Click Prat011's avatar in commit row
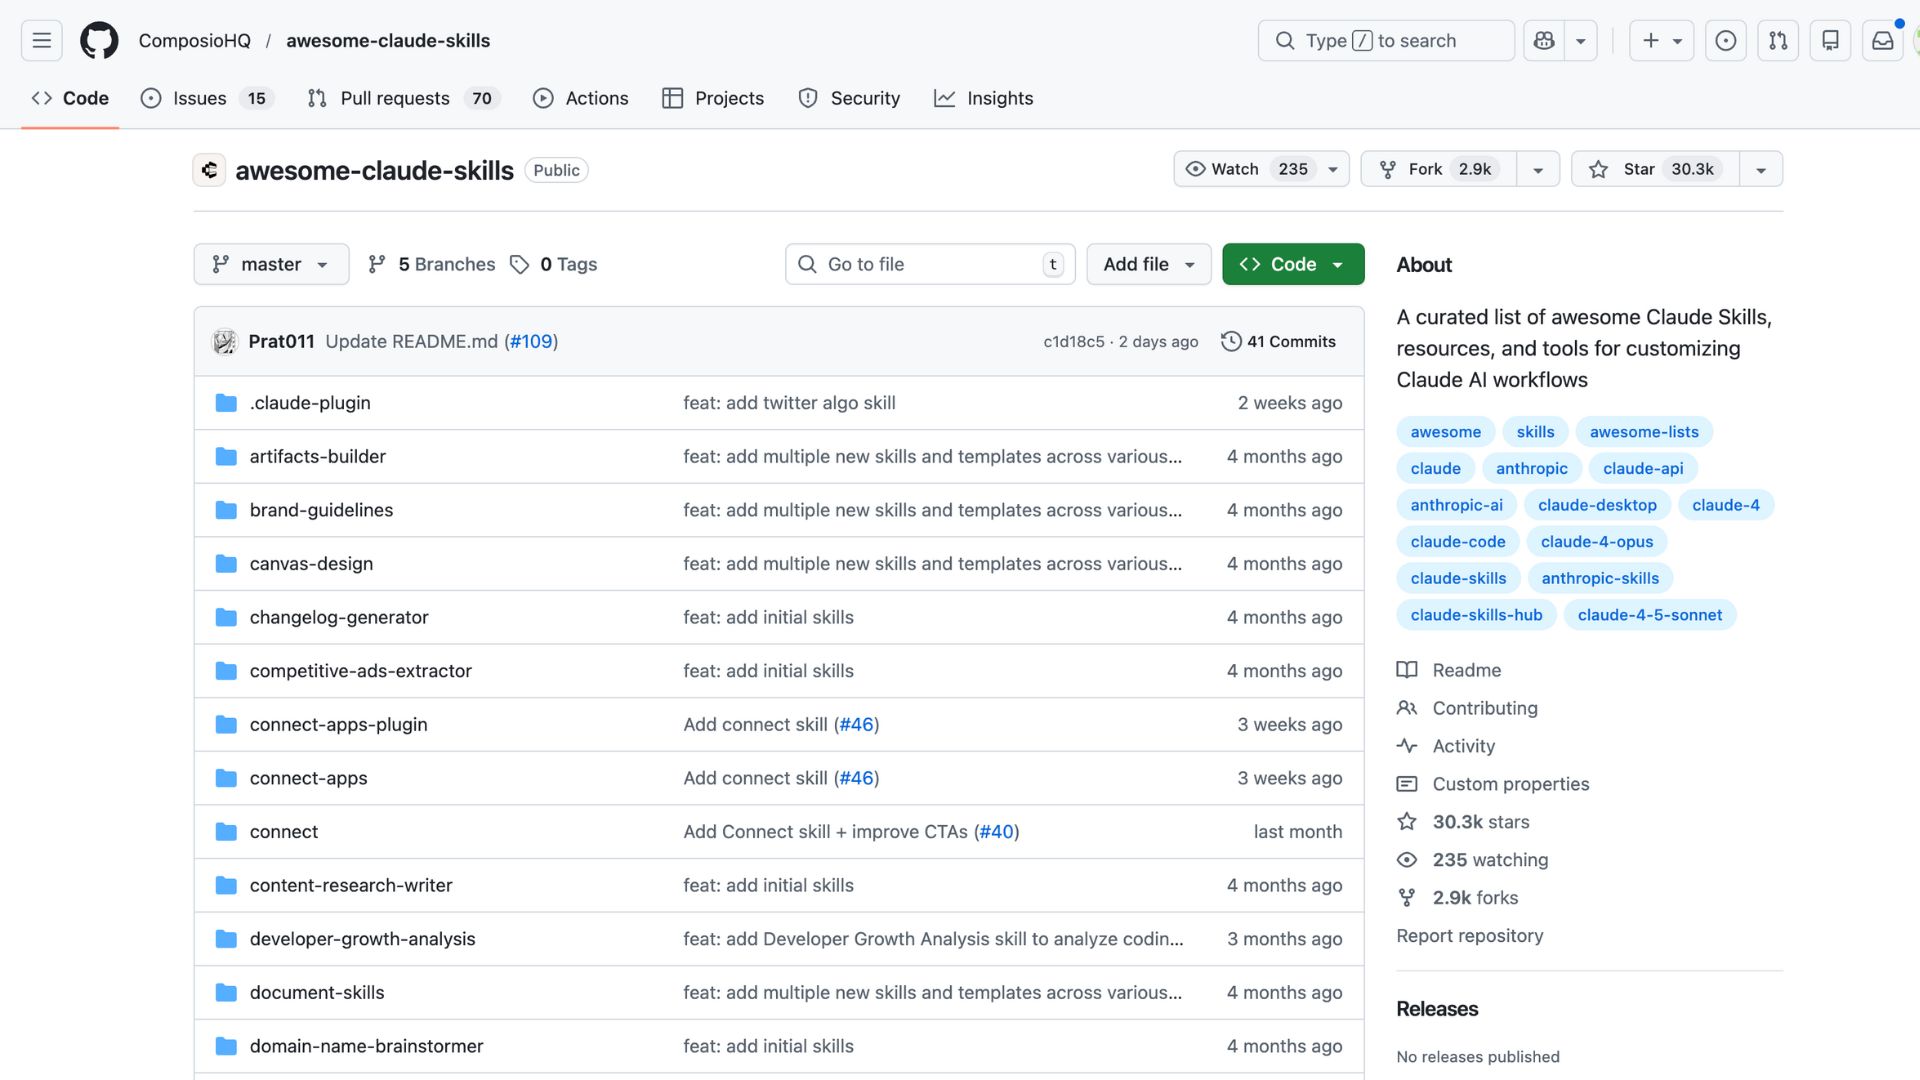1920x1080 pixels. pyautogui.click(x=225, y=342)
